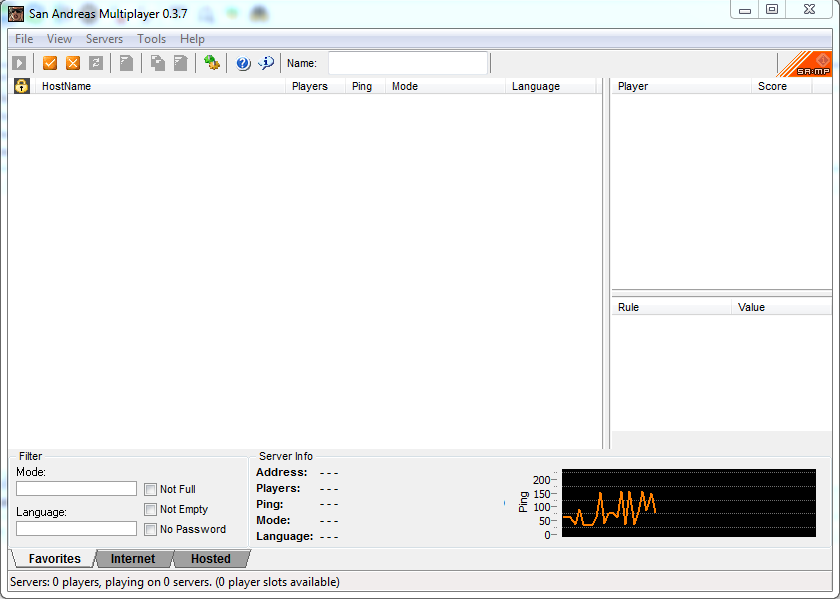840x599 pixels.
Task: Click the 'Ping:' label in Server Info
Action: (269, 504)
